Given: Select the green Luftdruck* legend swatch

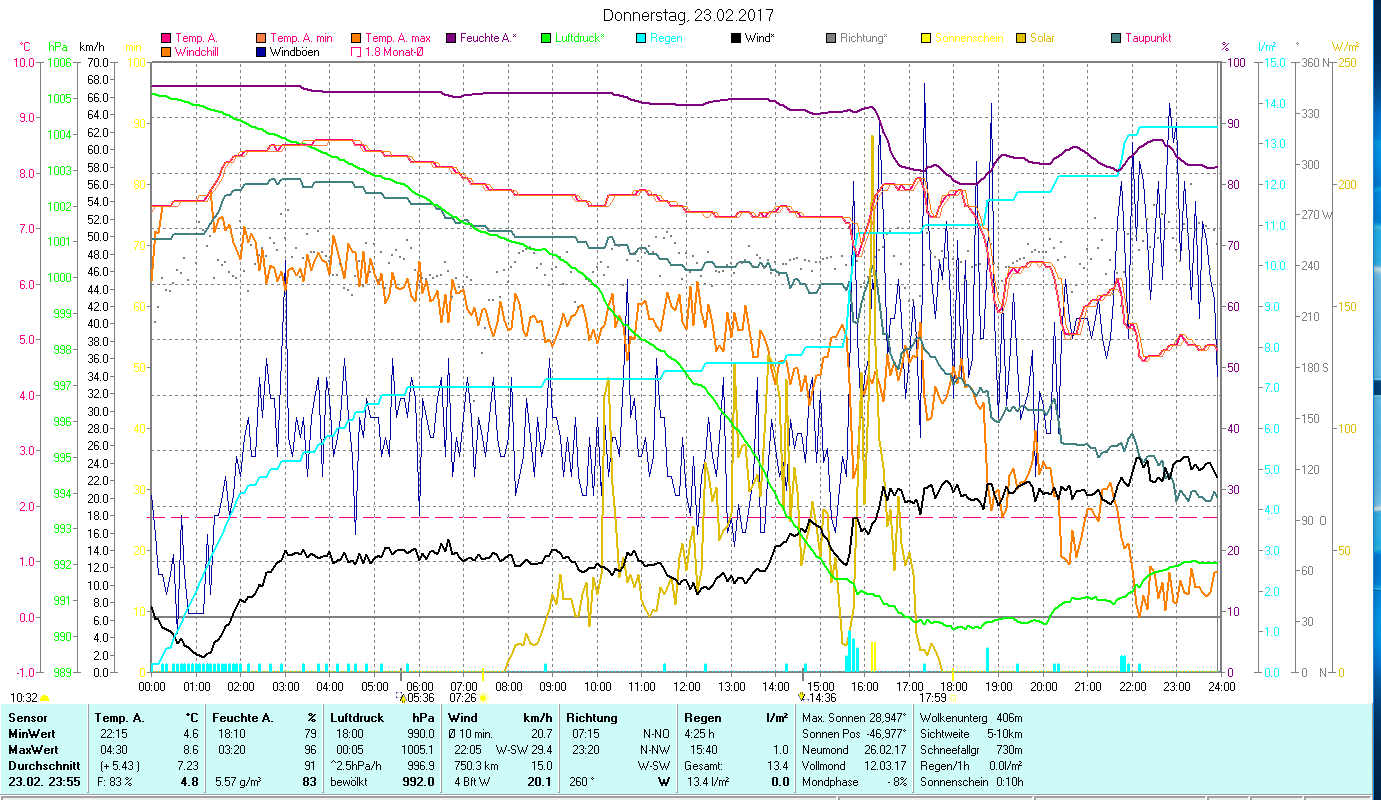Looking at the screenshot, I should tap(546, 38).
